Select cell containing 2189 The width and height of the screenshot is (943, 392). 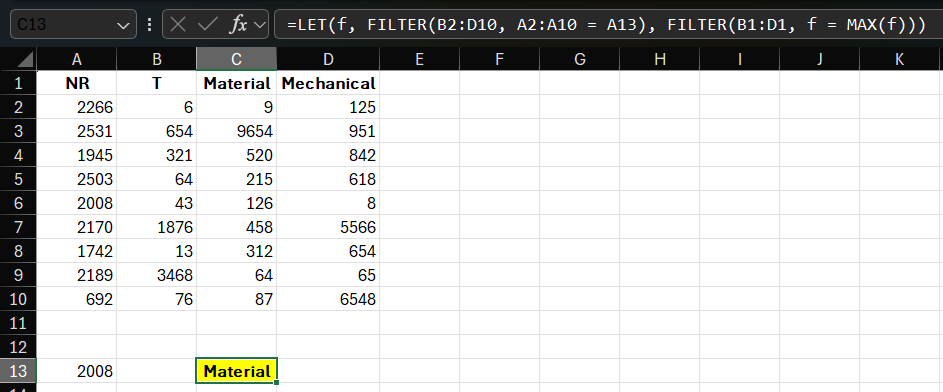click(76, 275)
